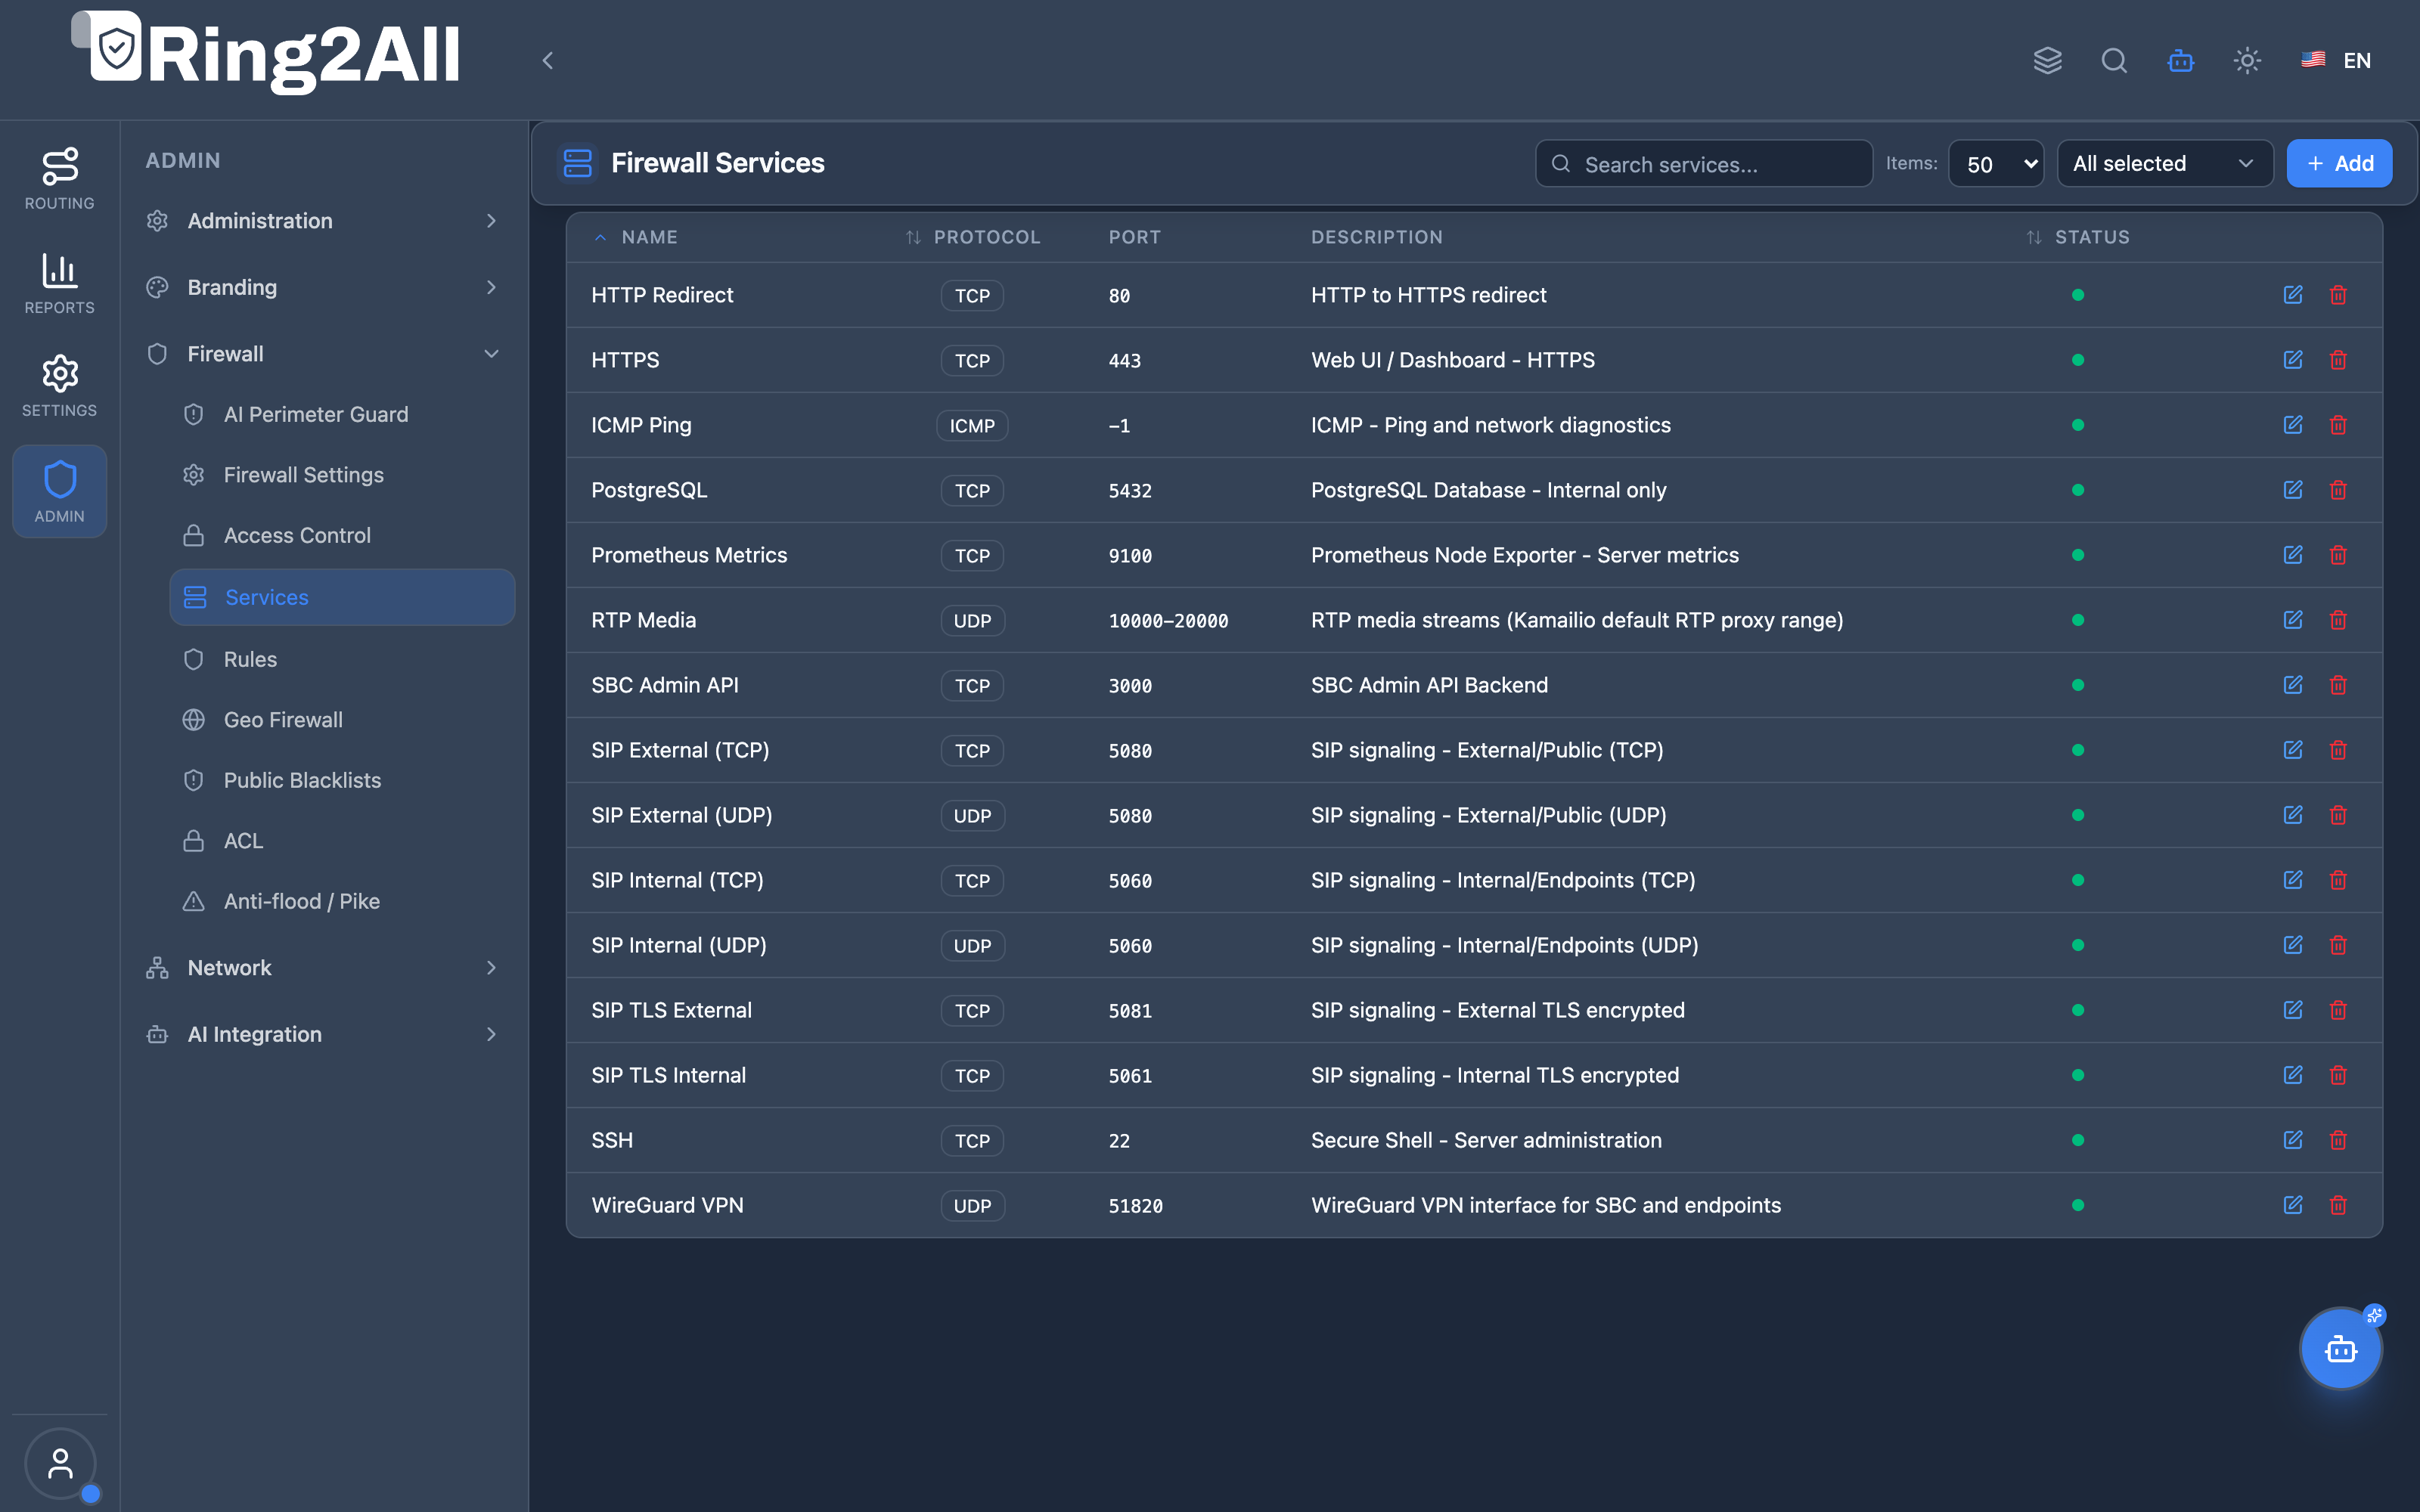Edit the HTTP Redirect service
Image resolution: width=2420 pixels, height=1512 pixels.
click(2293, 295)
